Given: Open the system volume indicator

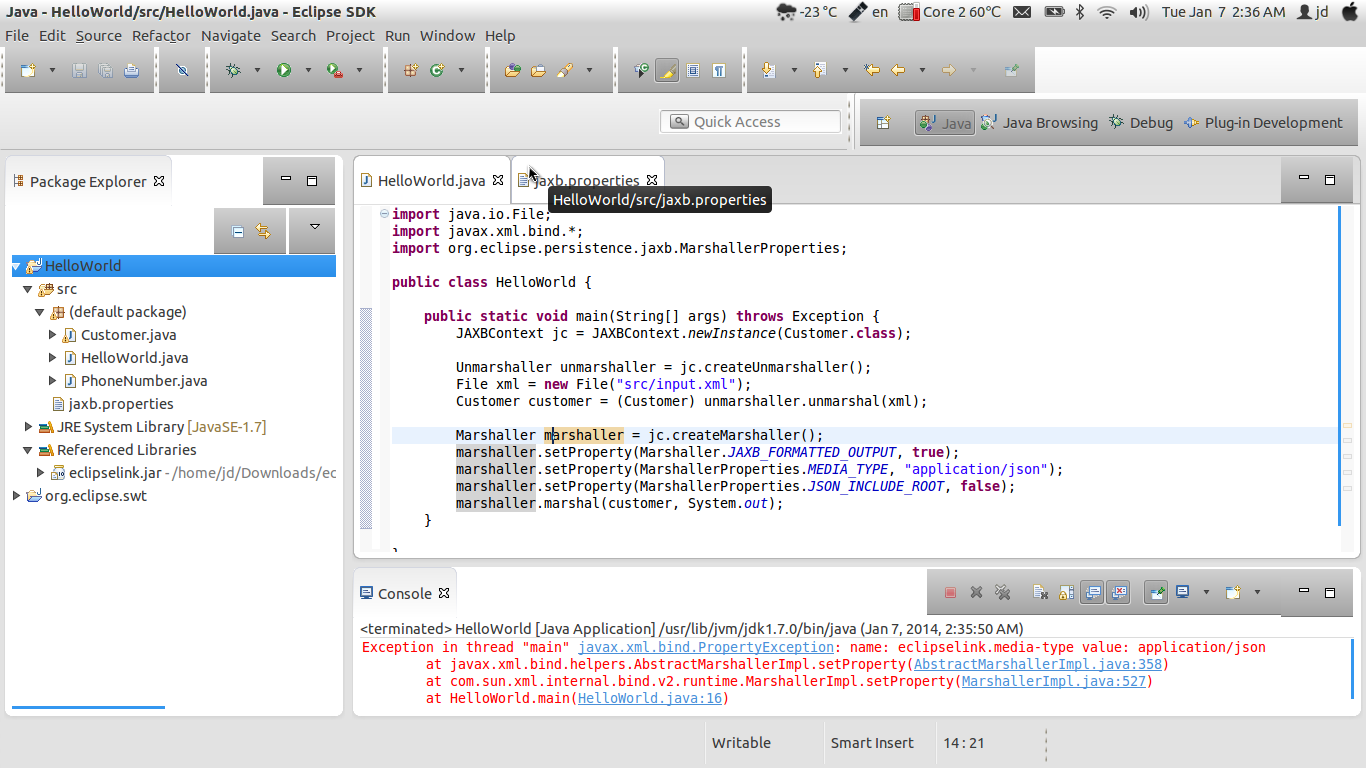Looking at the screenshot, I should click(x=1139, y=12).
